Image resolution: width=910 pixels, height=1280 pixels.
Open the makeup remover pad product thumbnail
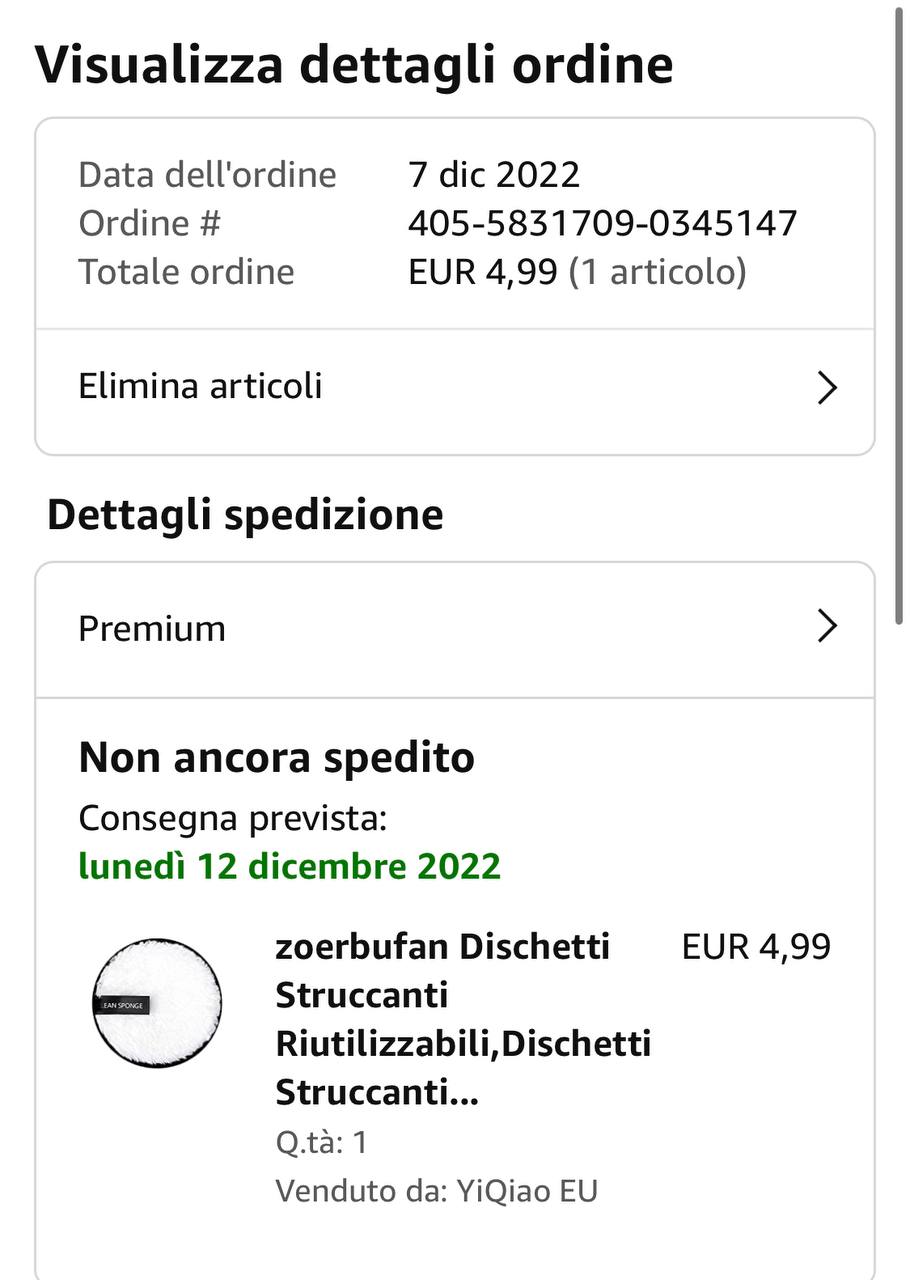click(x=157, y=1003)
